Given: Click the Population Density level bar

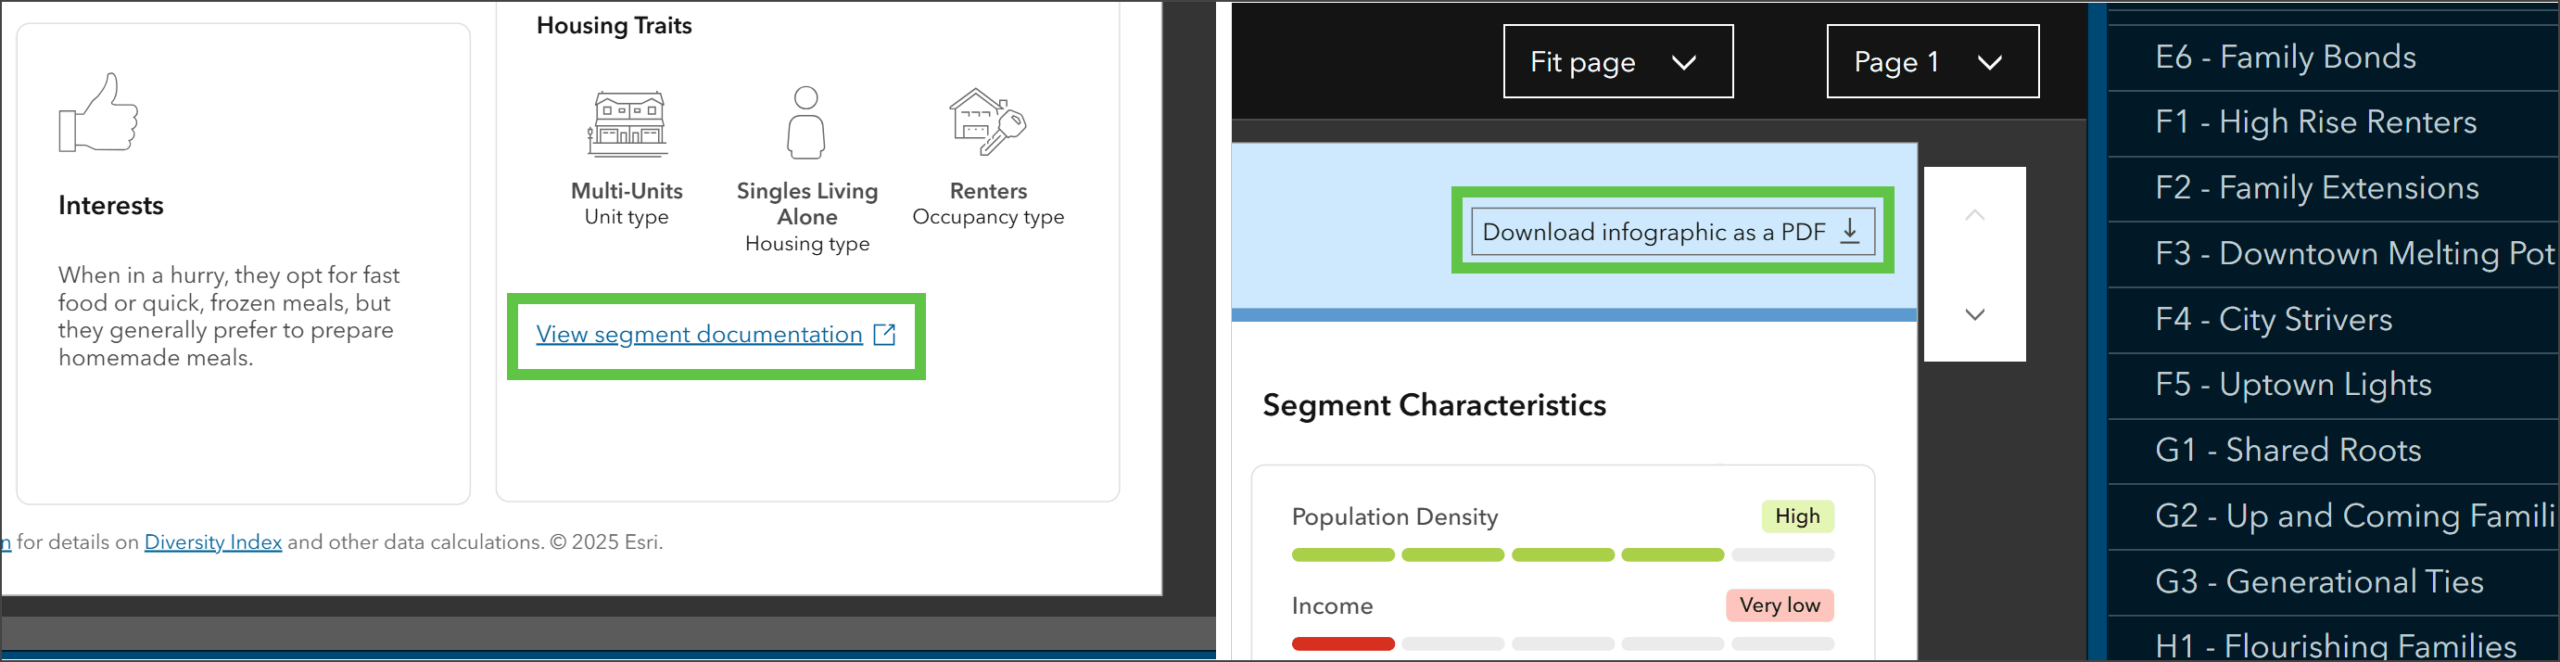Looking at the screenshot, I should click(1562, 555).
